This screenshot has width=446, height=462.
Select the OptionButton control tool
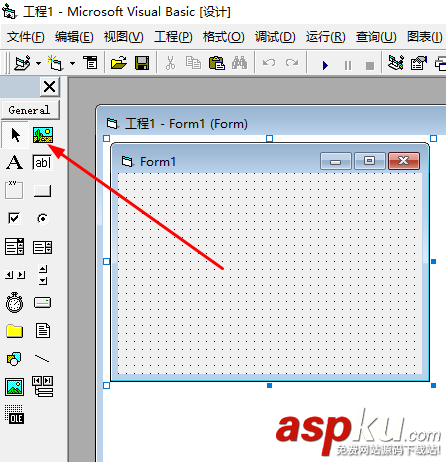click(x=42, y=218)
